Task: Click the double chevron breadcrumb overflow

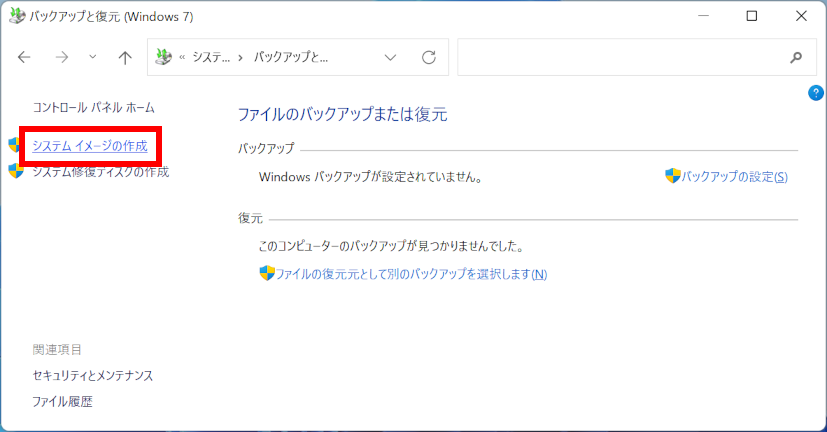Action: pyautogui.click(x=182, y=57)
